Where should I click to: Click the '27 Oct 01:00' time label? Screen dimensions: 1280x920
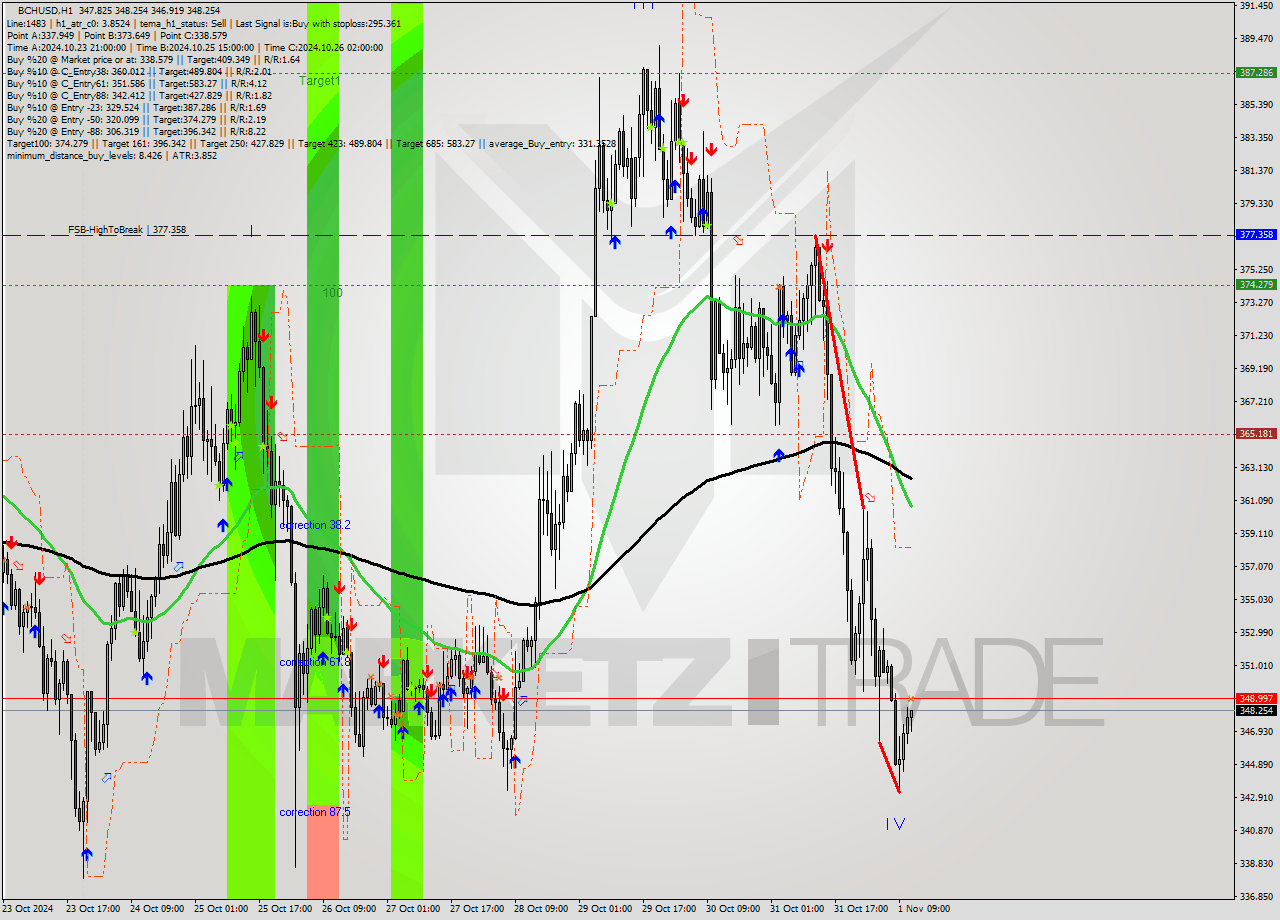click(x=413, y=909)
